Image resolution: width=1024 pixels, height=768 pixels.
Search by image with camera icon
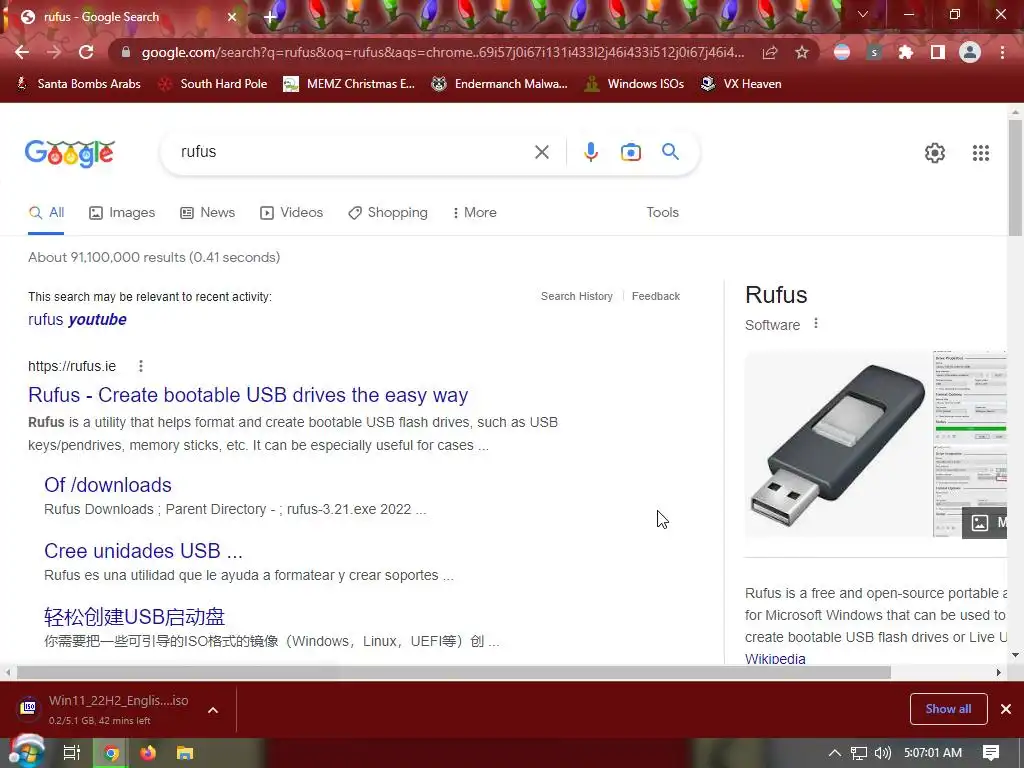631,152
